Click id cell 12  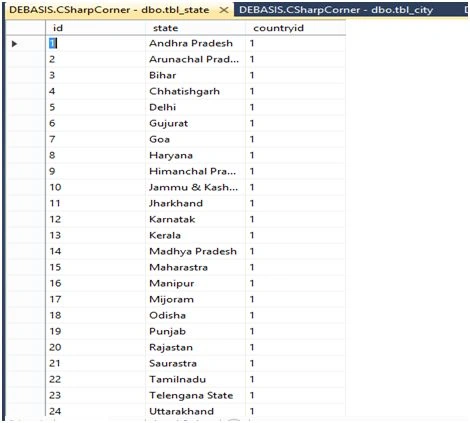[x=95, y=219]
